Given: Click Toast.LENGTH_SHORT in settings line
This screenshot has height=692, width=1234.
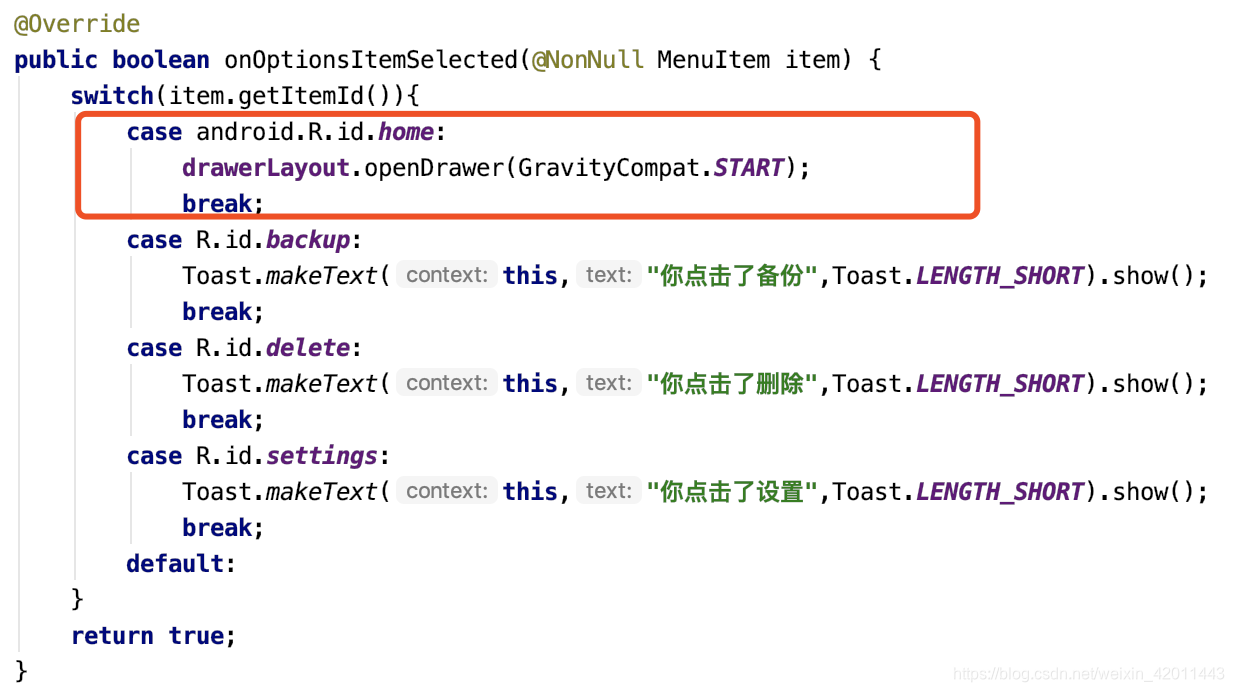Looking at the screenshot, I should coord(959,492).
